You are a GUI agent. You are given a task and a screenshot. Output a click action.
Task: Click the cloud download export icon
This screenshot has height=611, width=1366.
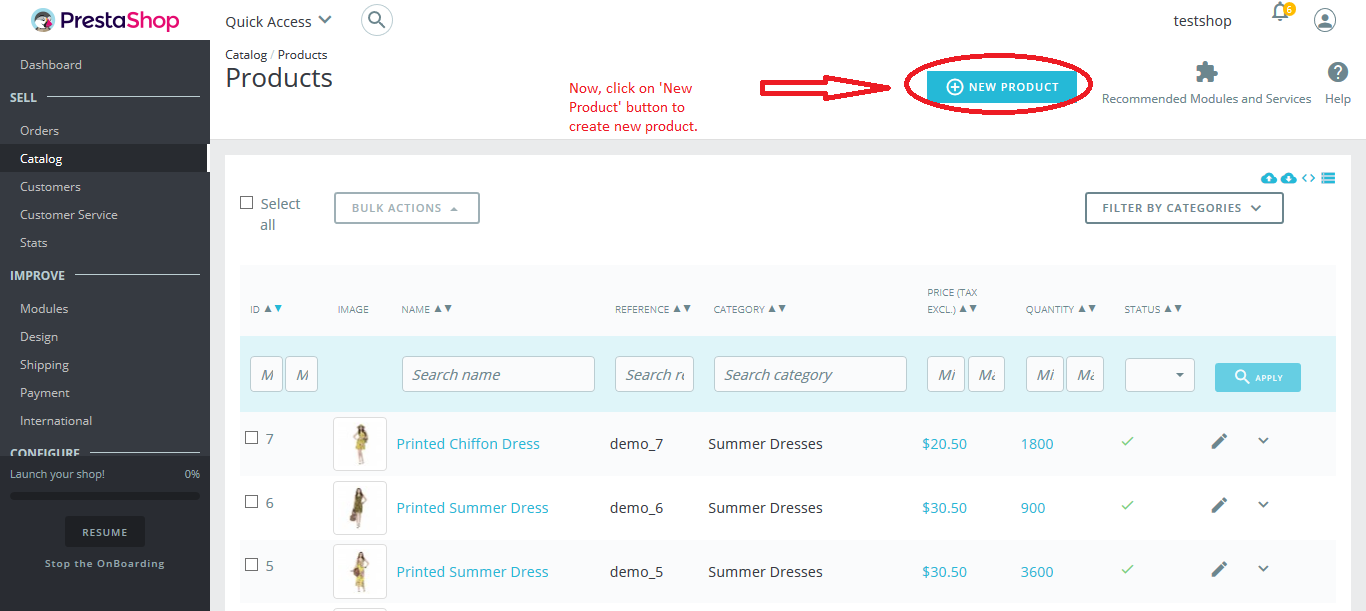click(1289, 178)
